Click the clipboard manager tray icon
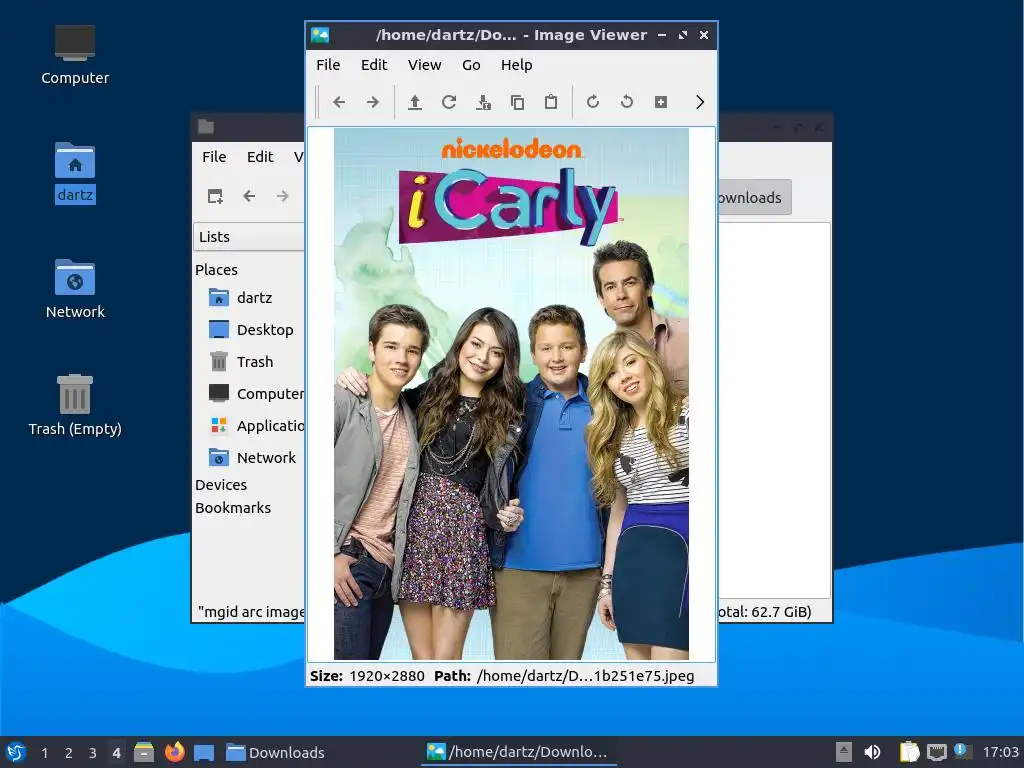The image size is (1024, 768). pyautogui.click(x=910, y=752)
